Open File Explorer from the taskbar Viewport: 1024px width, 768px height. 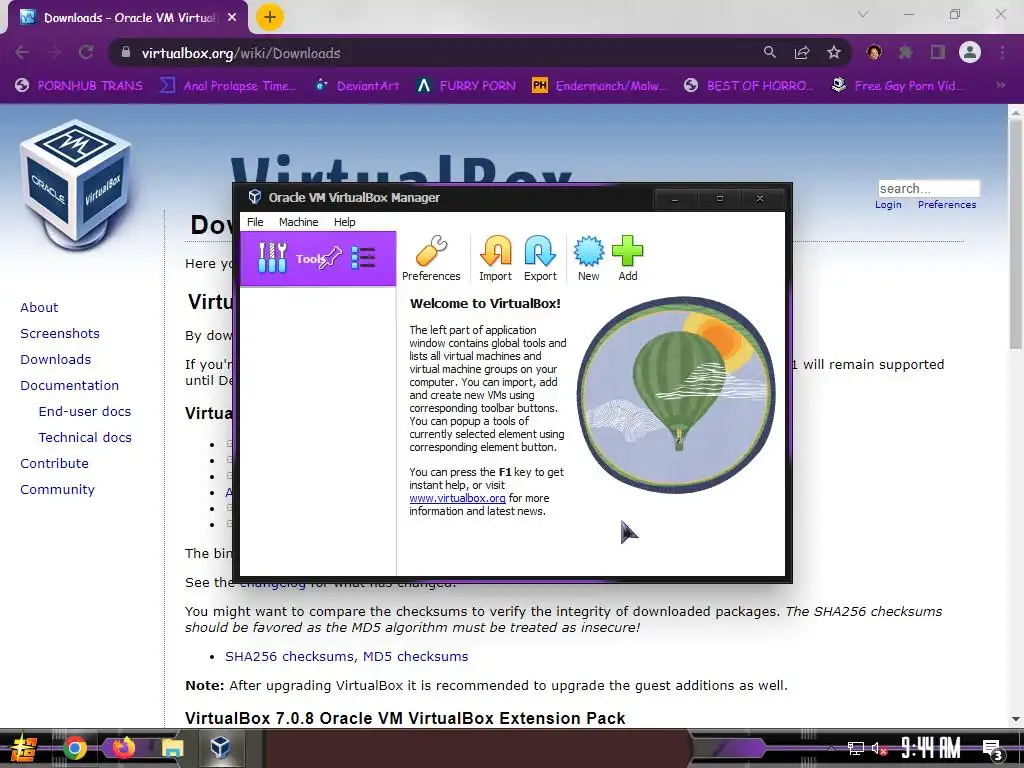172,748
